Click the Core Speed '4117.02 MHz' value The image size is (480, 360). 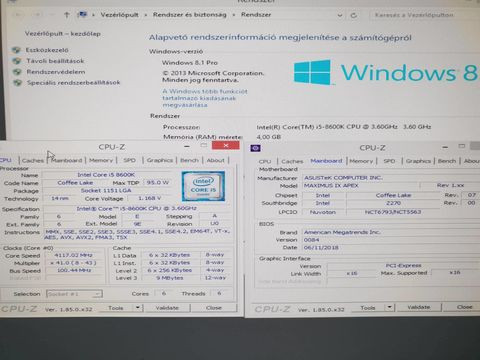(73, 255)
